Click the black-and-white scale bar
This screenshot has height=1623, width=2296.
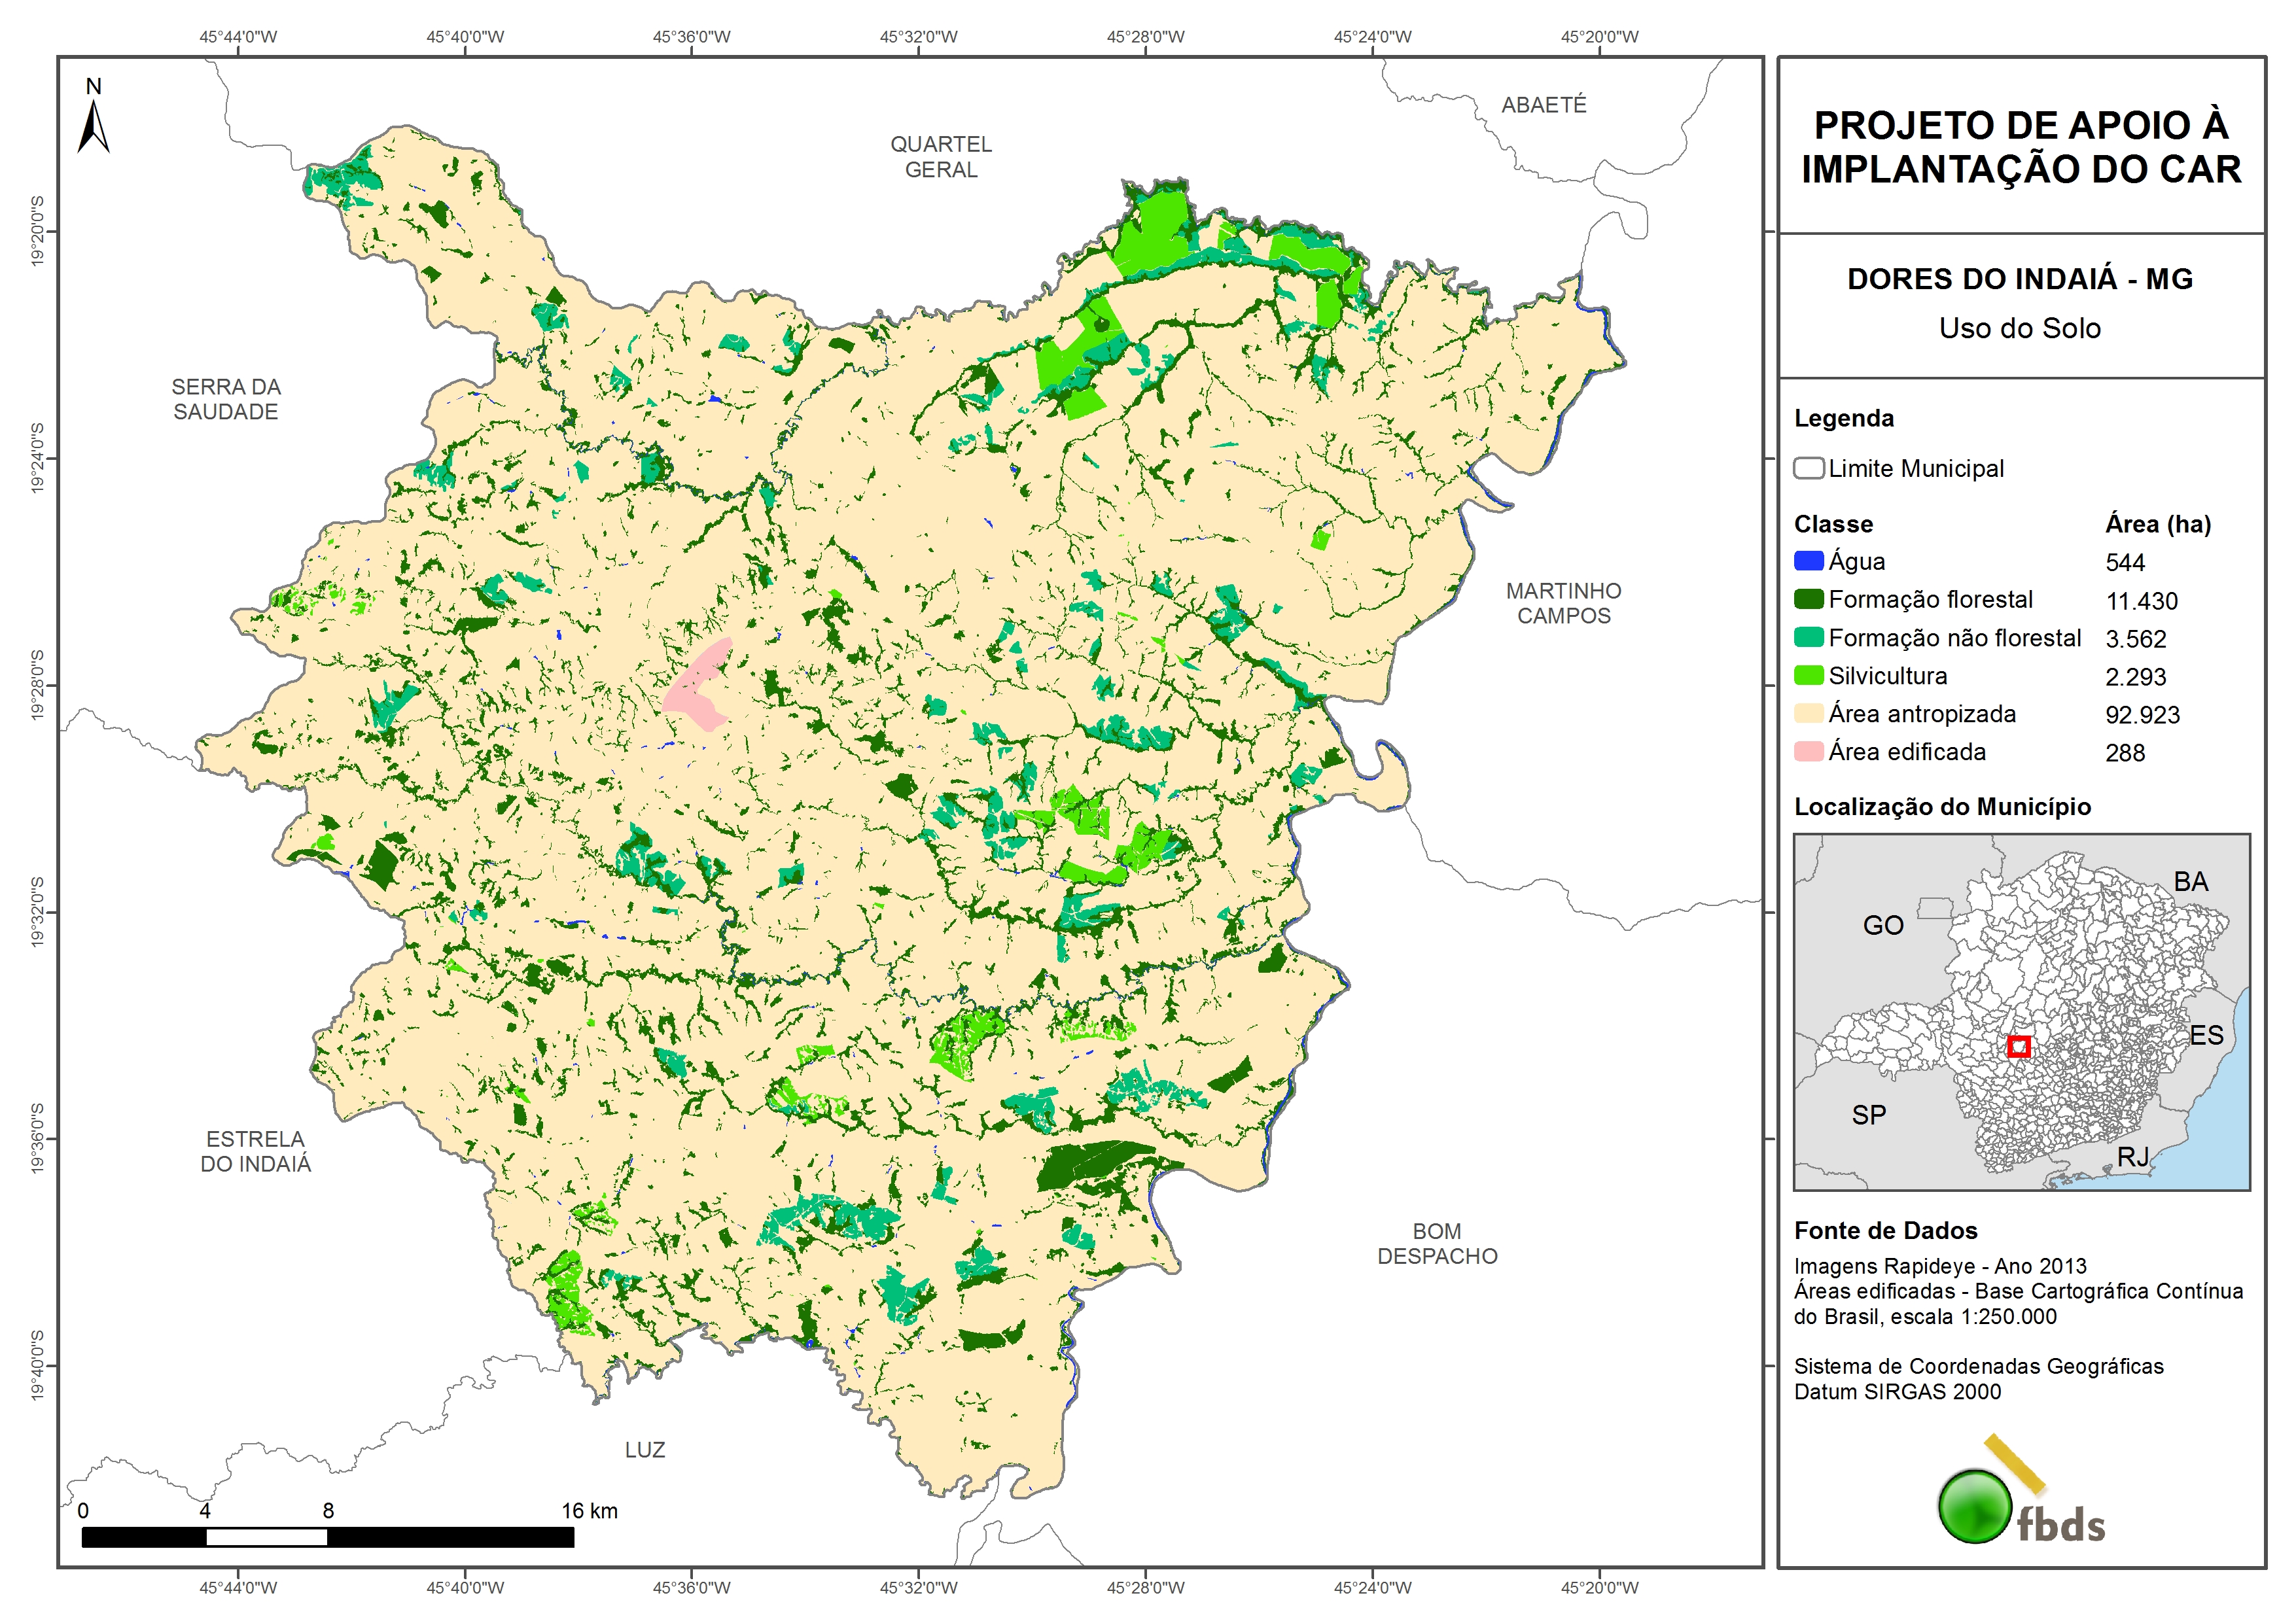[x=327, y=1537]
